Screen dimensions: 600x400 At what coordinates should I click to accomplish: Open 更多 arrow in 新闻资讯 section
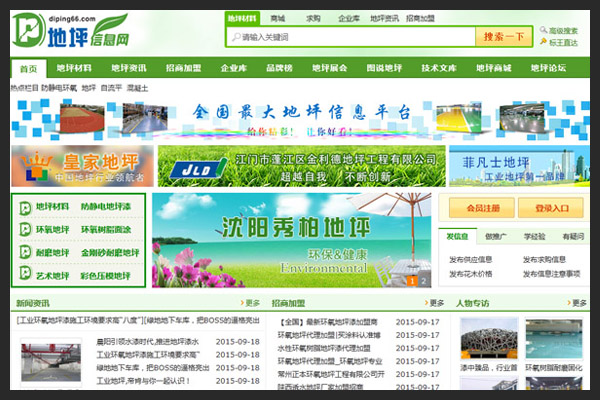click(x=250, y=303)
